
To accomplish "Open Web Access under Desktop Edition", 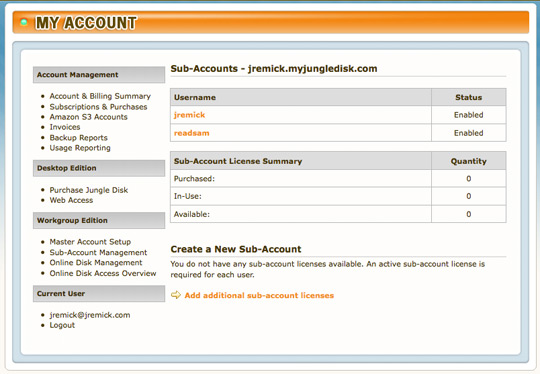I will coord(71,200).
